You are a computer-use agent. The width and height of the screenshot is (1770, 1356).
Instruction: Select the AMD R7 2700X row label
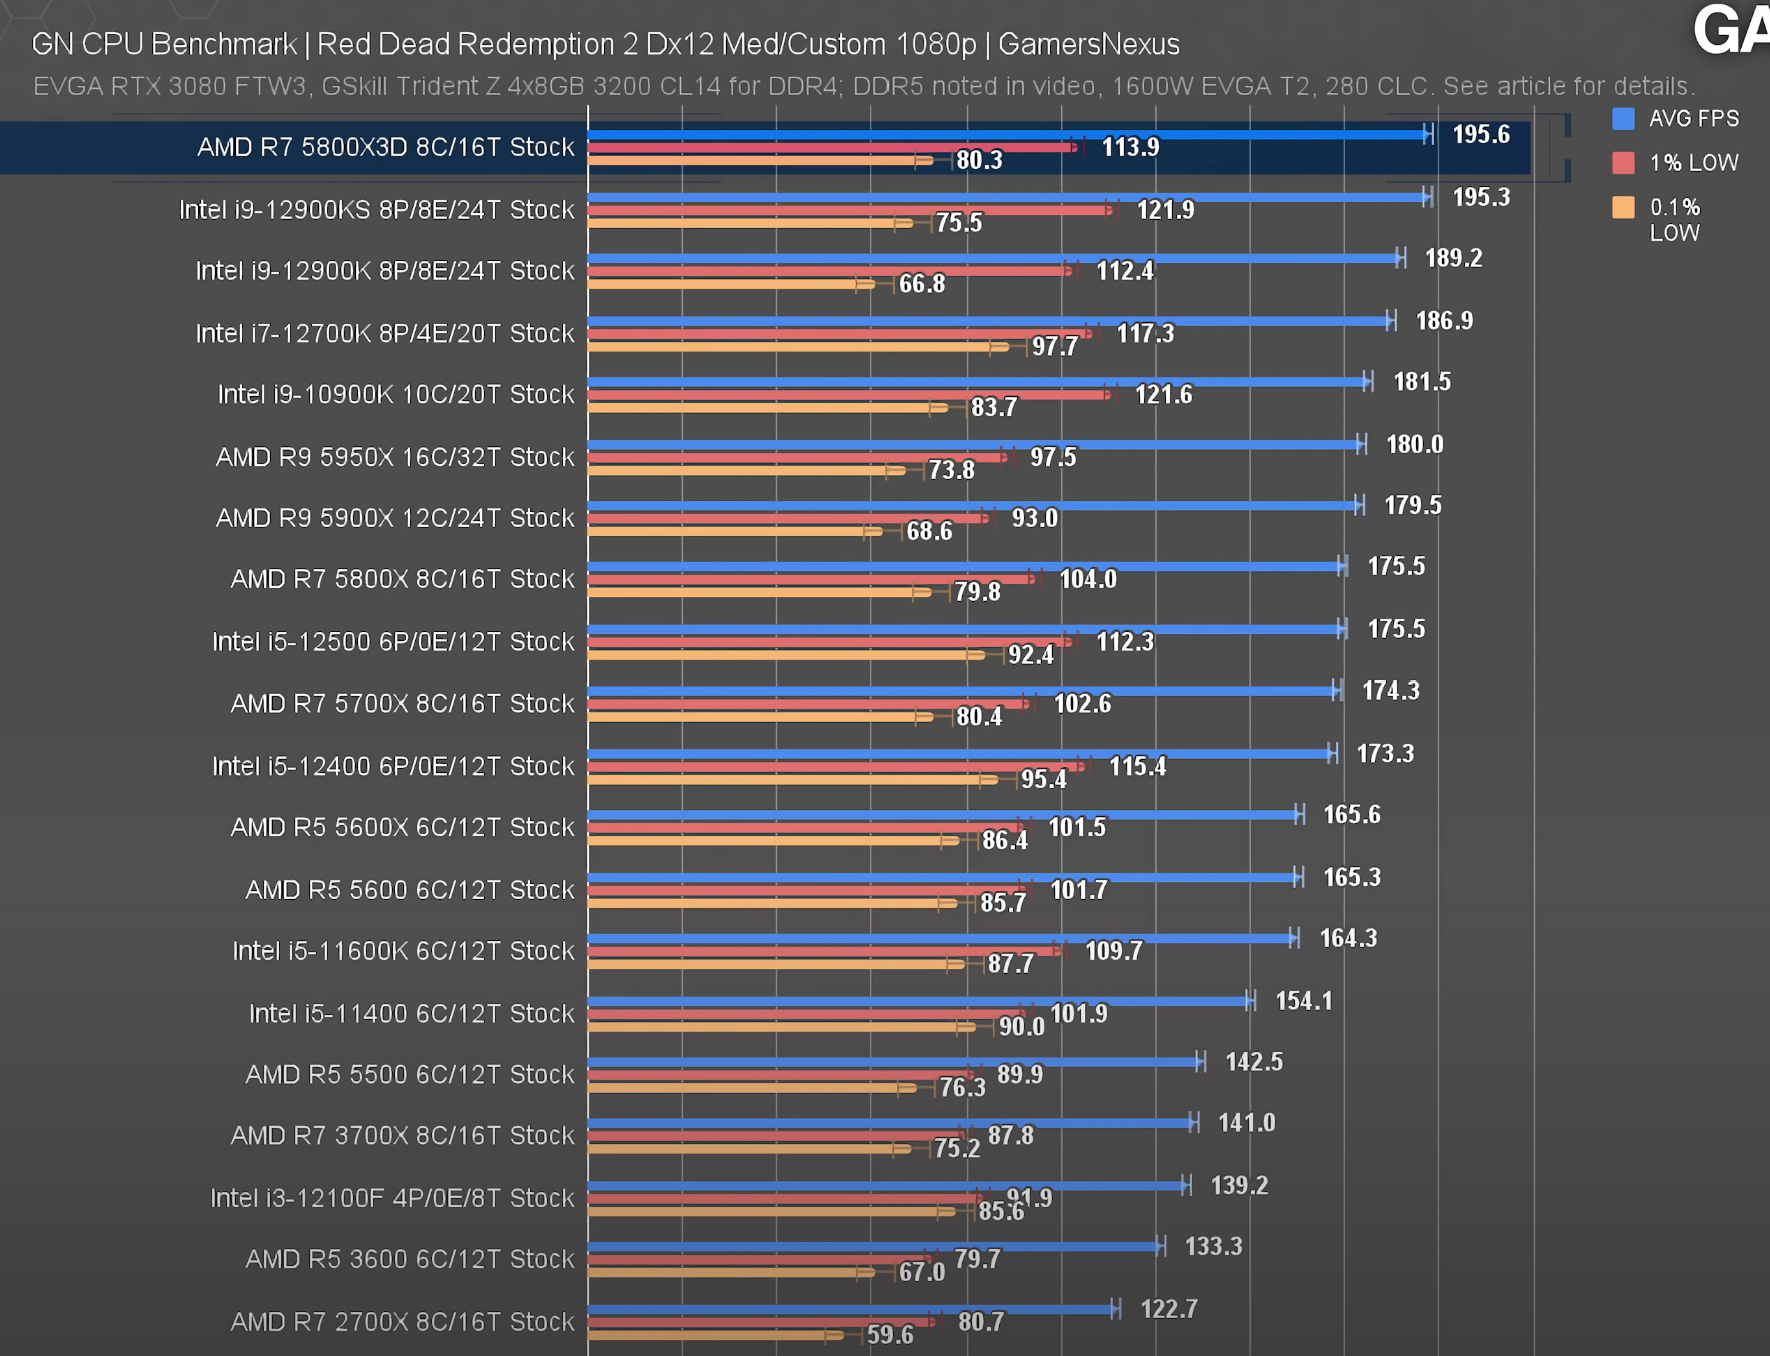(403, 1322)
